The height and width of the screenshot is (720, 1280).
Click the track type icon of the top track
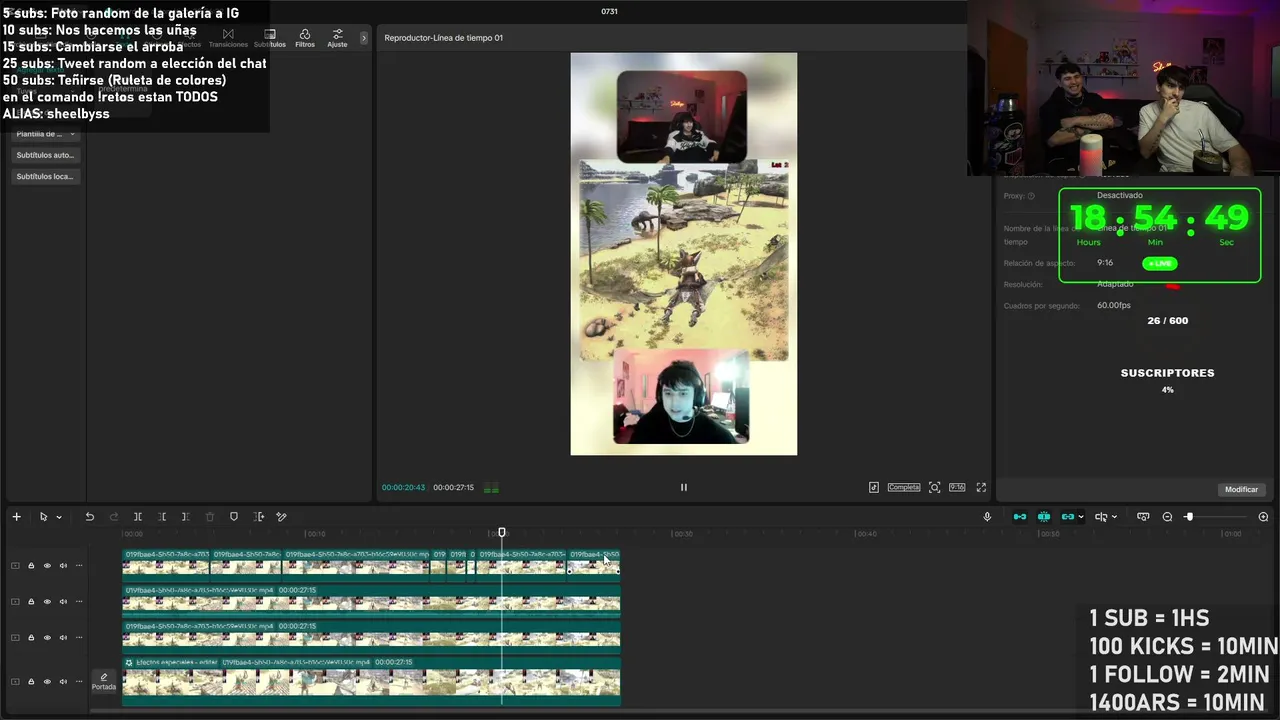pos(15,565)
